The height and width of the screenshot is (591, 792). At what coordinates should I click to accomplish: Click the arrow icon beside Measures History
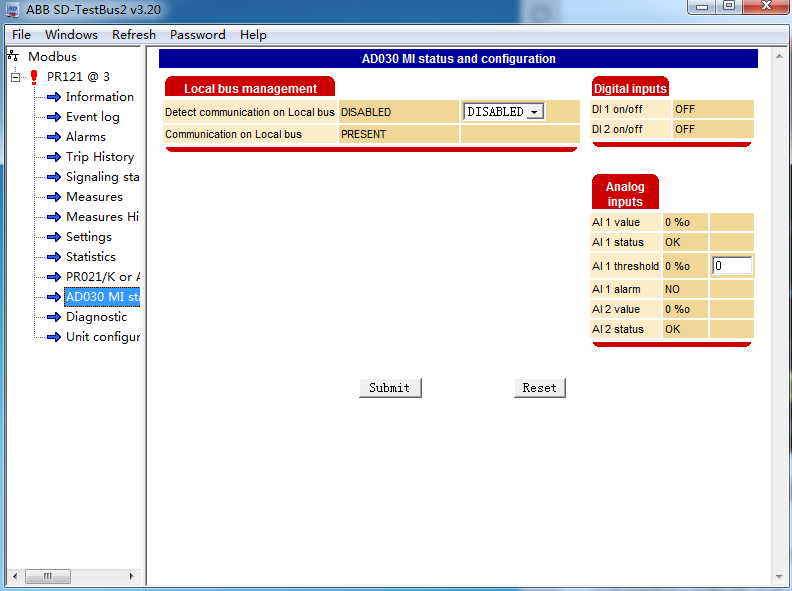54,217
